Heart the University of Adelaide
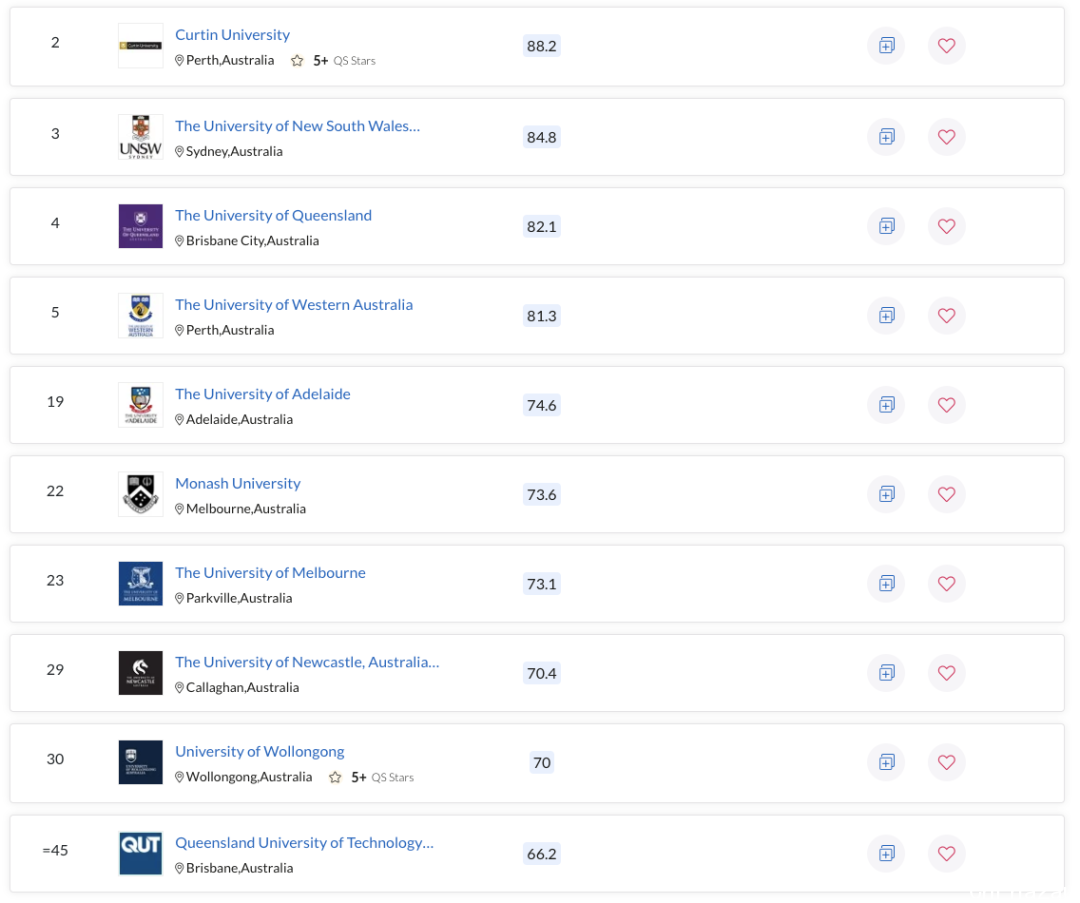This screenshot has width=1080, height=903. 946,405
